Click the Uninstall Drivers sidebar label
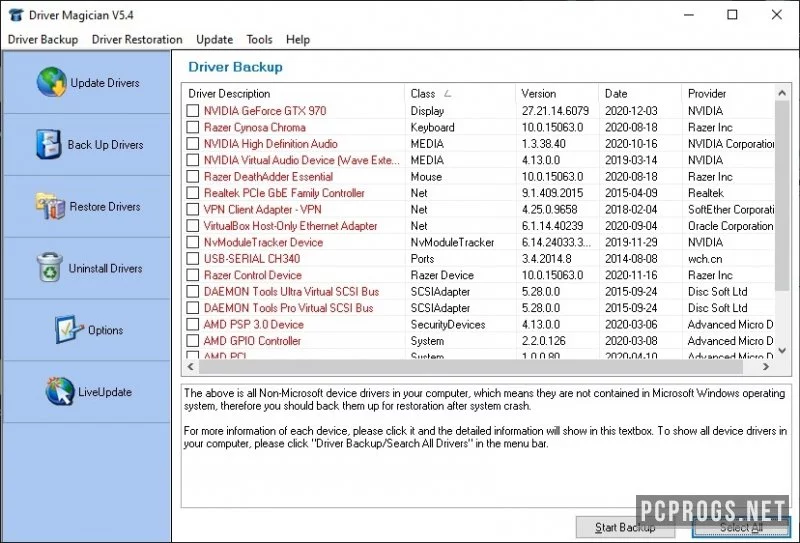This screenshot has height=543, width=800. pyautogui.click(x=105, y=268)
